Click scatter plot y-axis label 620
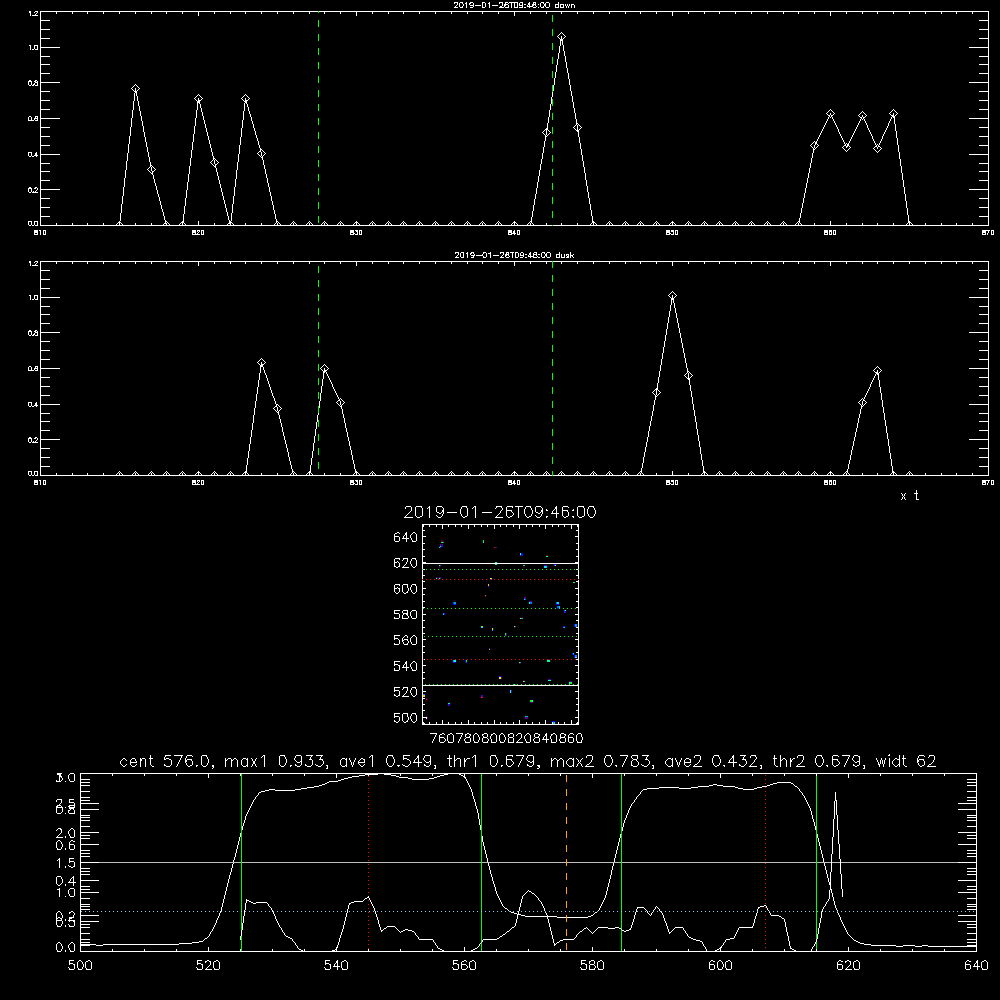Image resolution: width=1000 pixels, height=1000 pixels. coord(406,563)
